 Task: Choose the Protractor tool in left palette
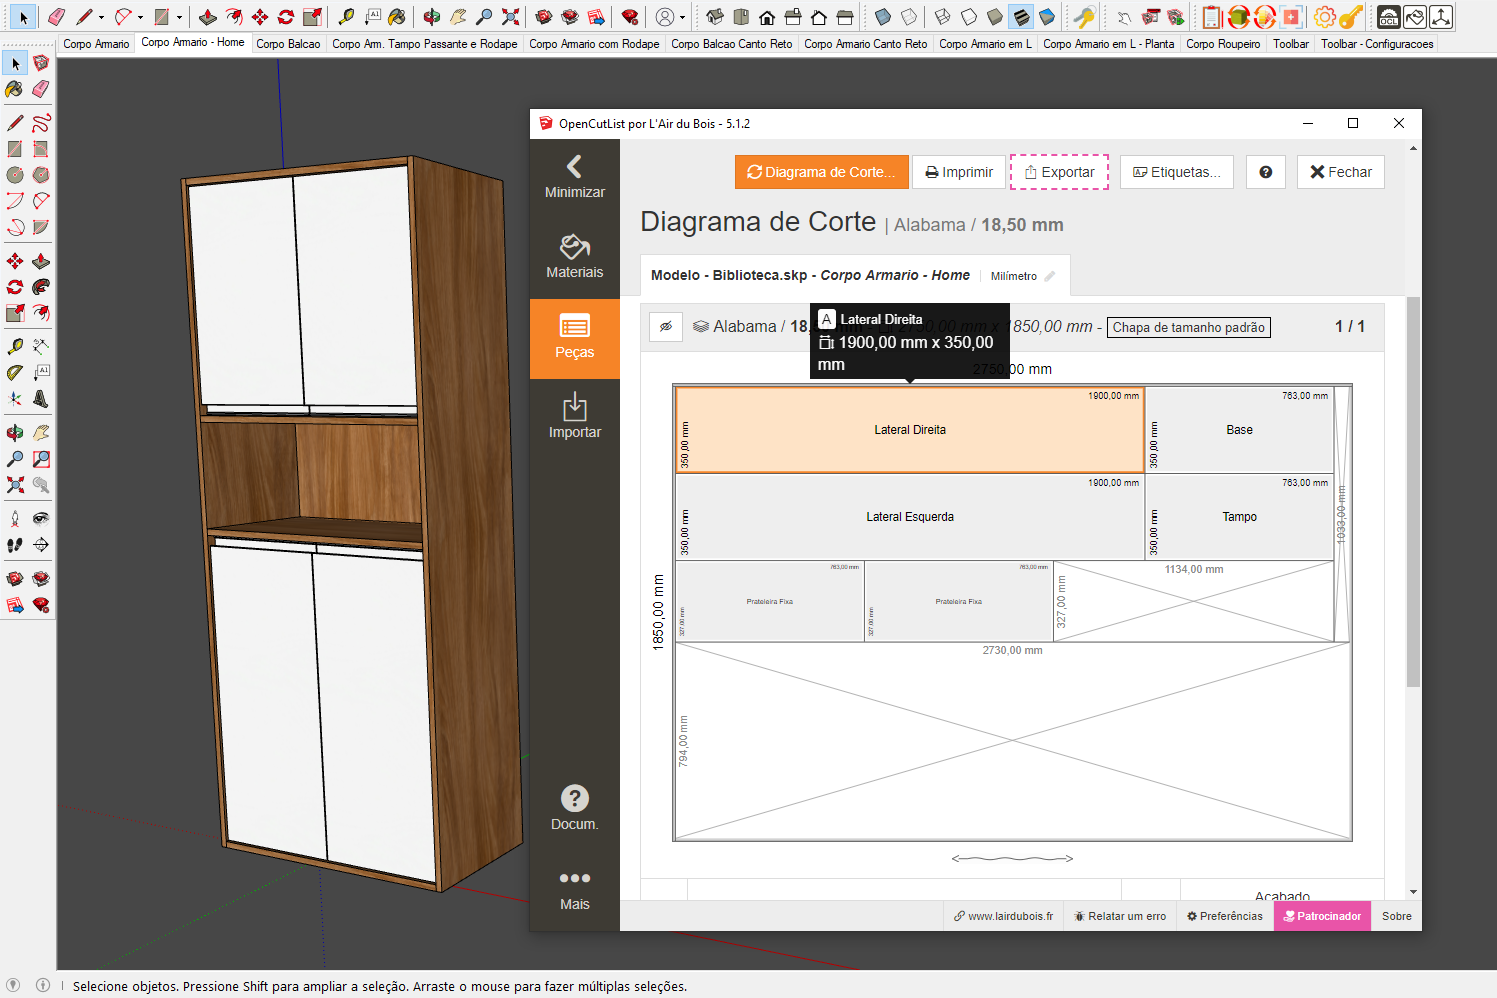click(x=15, y=372)
